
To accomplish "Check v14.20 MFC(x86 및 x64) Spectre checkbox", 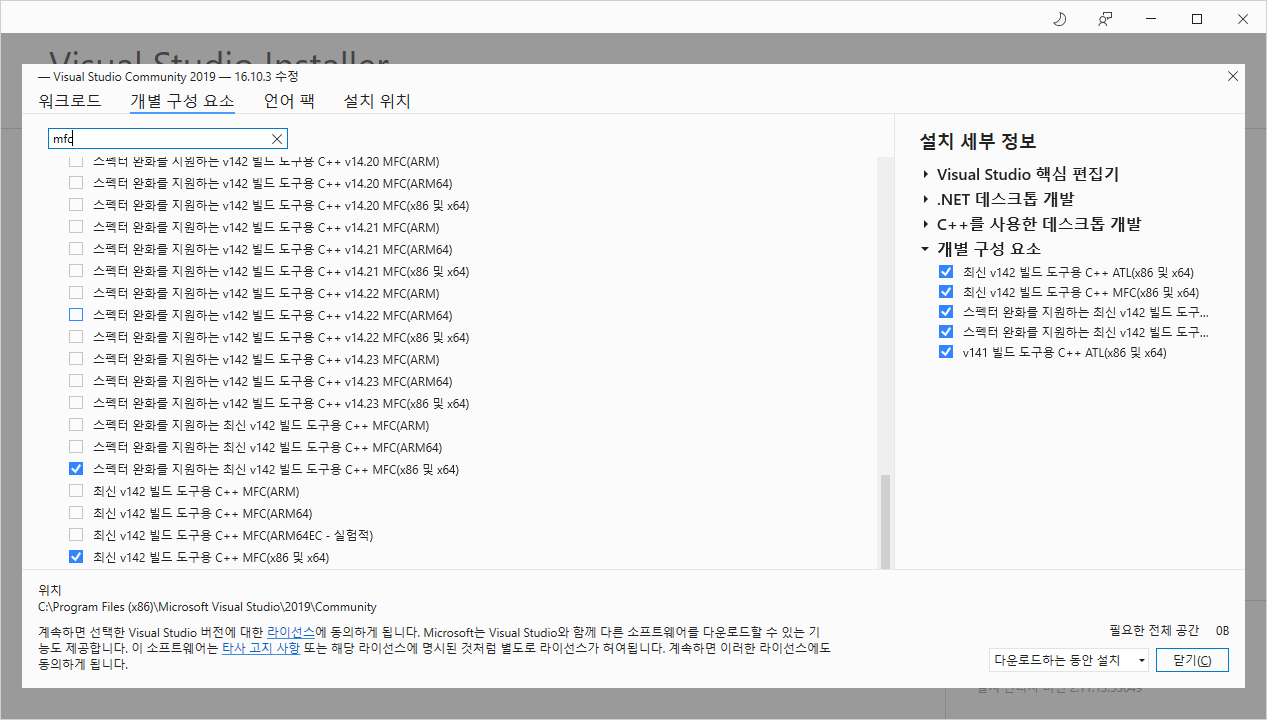I will [x=76, y=205].
